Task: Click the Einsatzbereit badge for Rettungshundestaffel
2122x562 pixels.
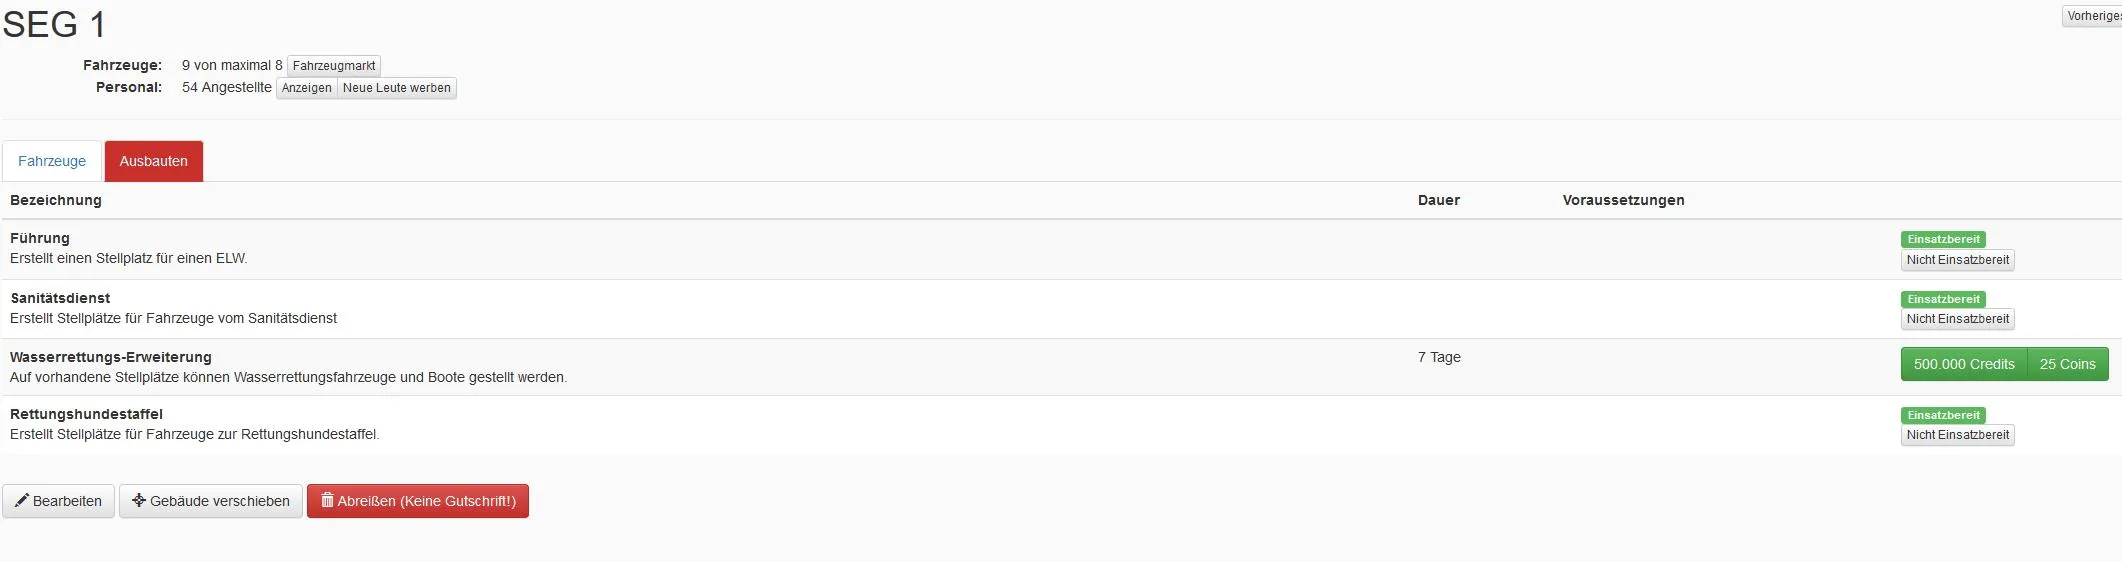Action: pos(1943,415)
